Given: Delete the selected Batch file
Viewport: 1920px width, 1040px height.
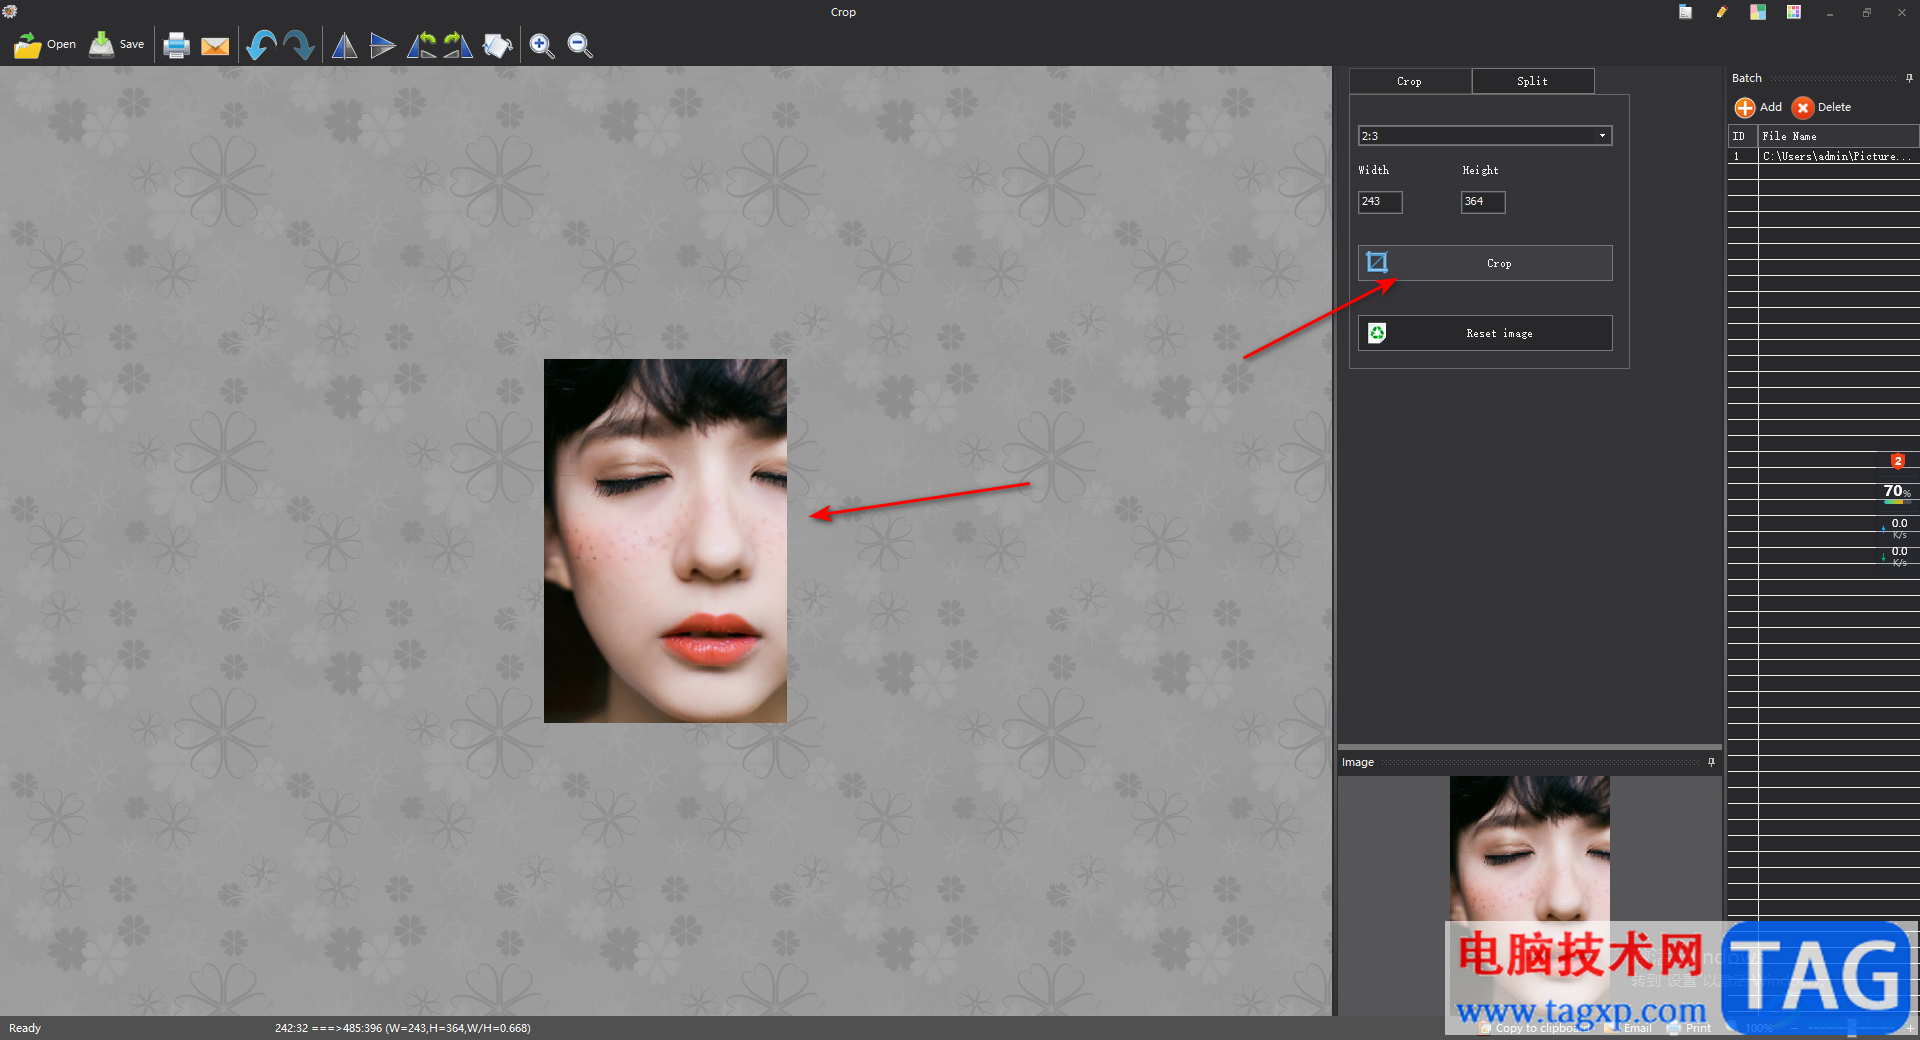Looking at the screenshot, I should tap(1822, 107).
